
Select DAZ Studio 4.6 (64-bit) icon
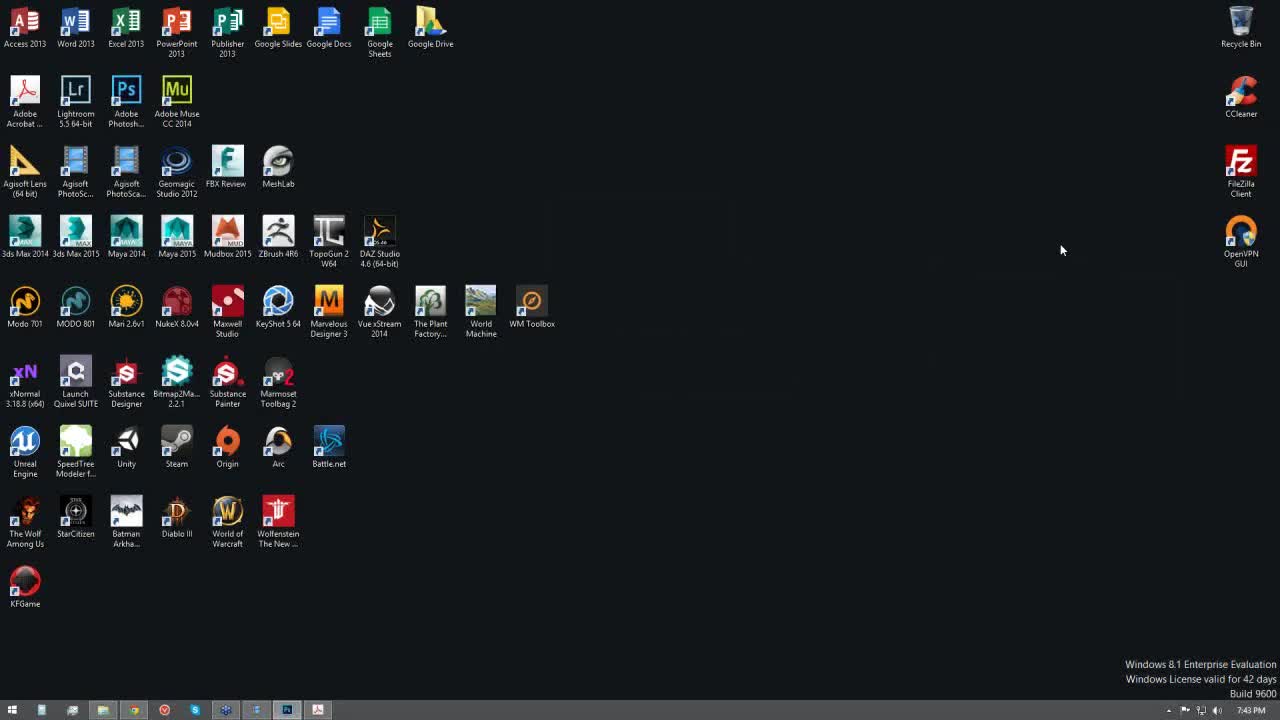[x=380, y=242]
